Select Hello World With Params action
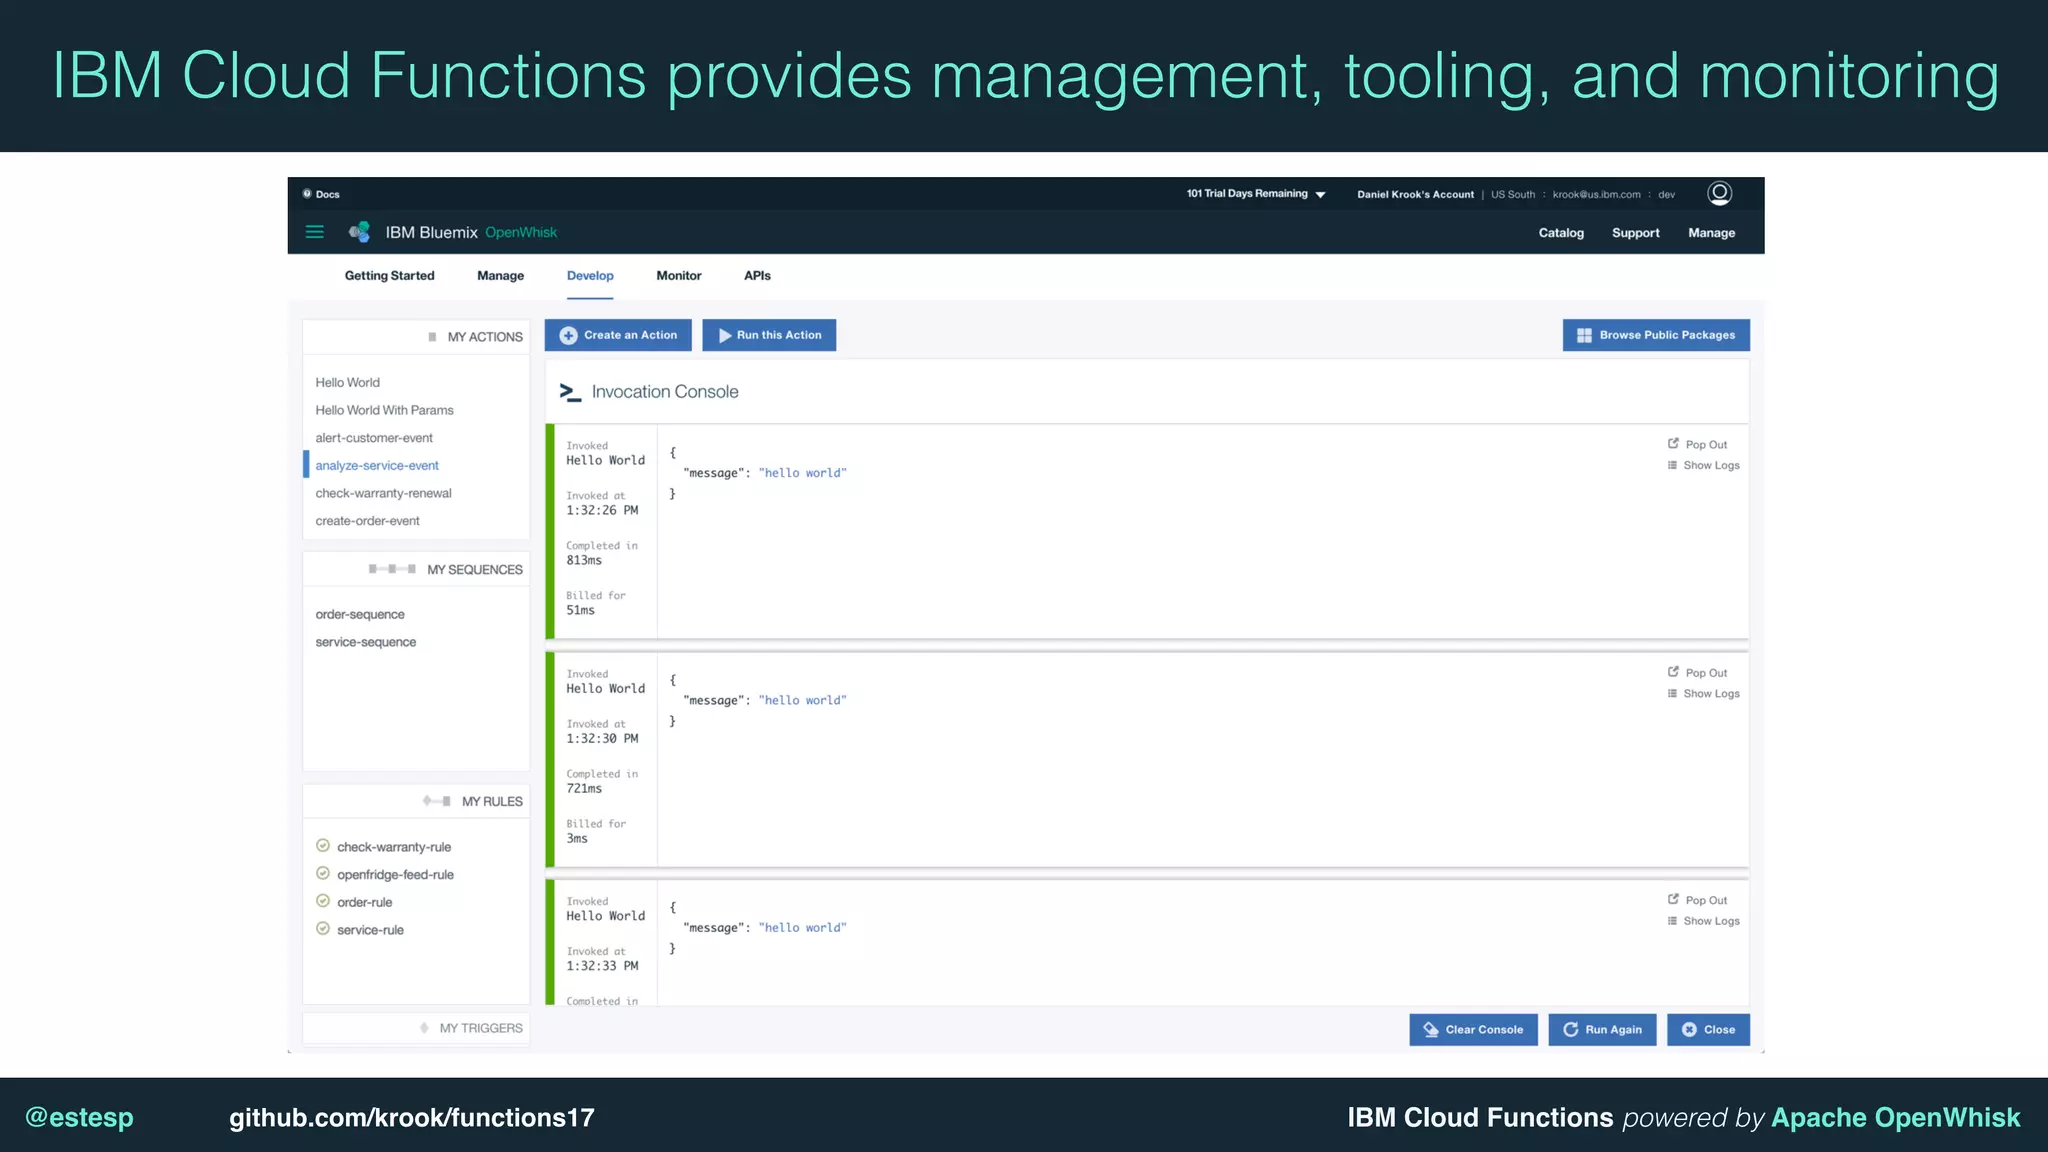2048x1152 pixels. click(x=385, y=410)
